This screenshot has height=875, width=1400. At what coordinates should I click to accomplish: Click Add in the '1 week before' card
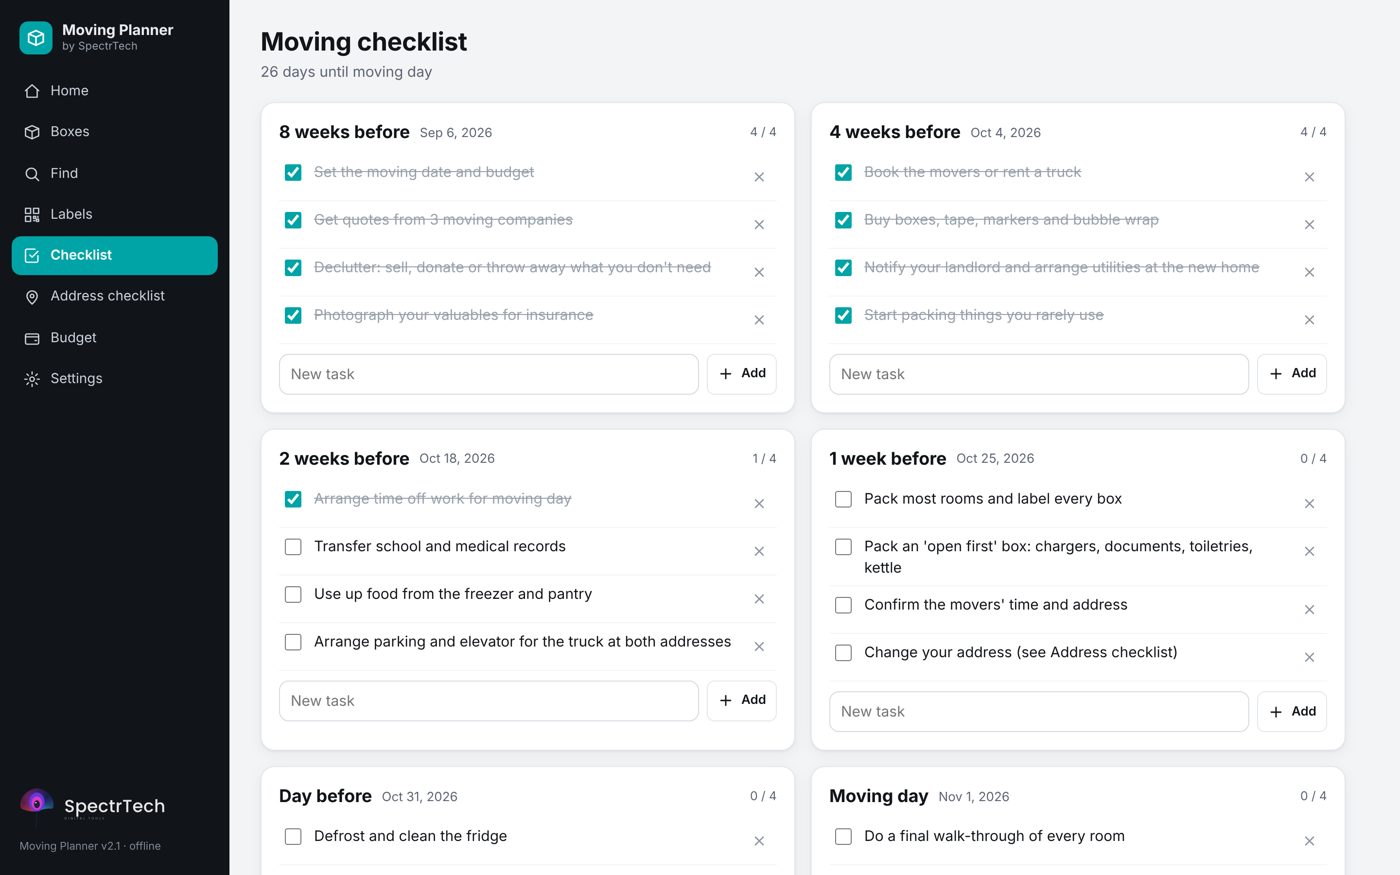click(x=1292, y=712)
